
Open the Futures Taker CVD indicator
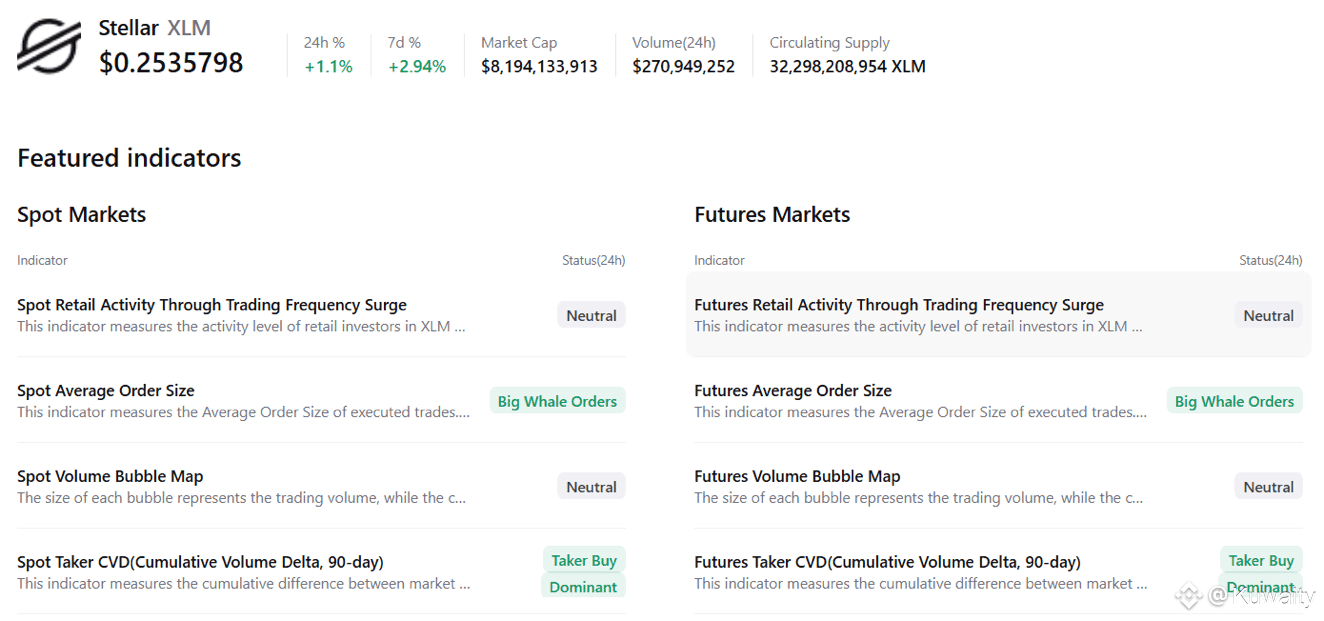(887, 562)
